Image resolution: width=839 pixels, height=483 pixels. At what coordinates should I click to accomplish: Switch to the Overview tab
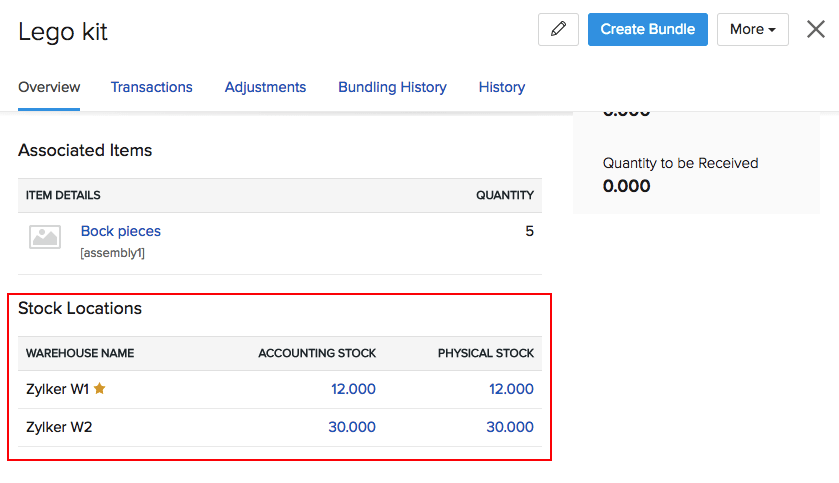[x=49, y=87]
